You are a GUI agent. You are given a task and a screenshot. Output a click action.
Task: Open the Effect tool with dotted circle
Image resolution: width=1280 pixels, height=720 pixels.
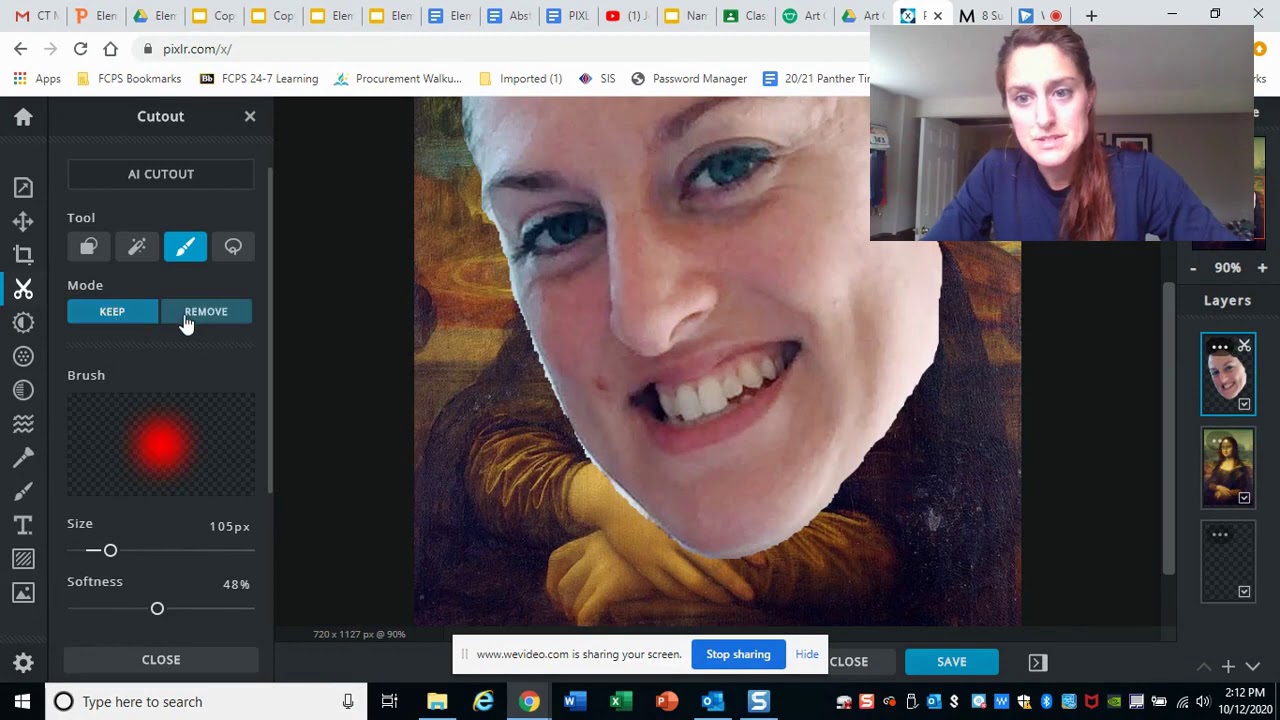[23, 356]
